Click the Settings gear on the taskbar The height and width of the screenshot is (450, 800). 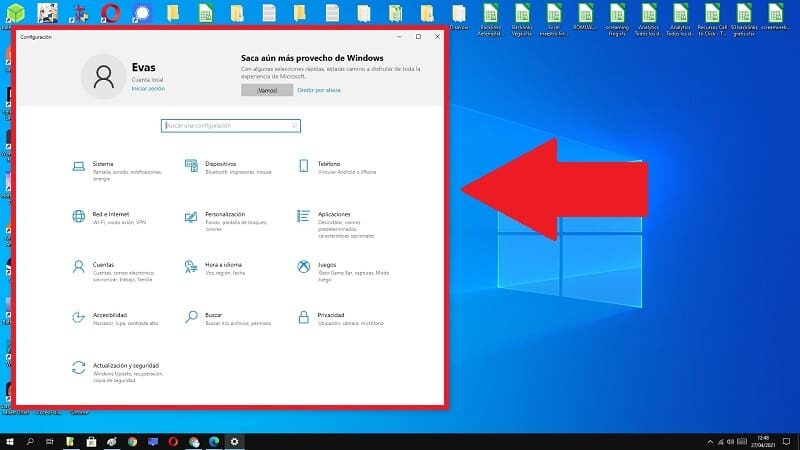(x=235, y=442)
